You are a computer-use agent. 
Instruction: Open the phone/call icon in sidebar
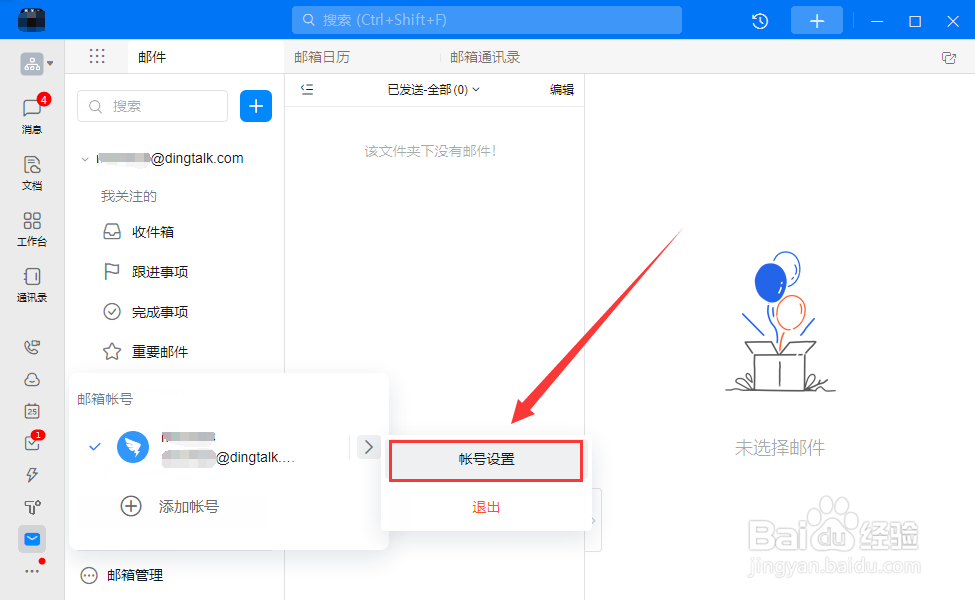(x=31, y=347)
